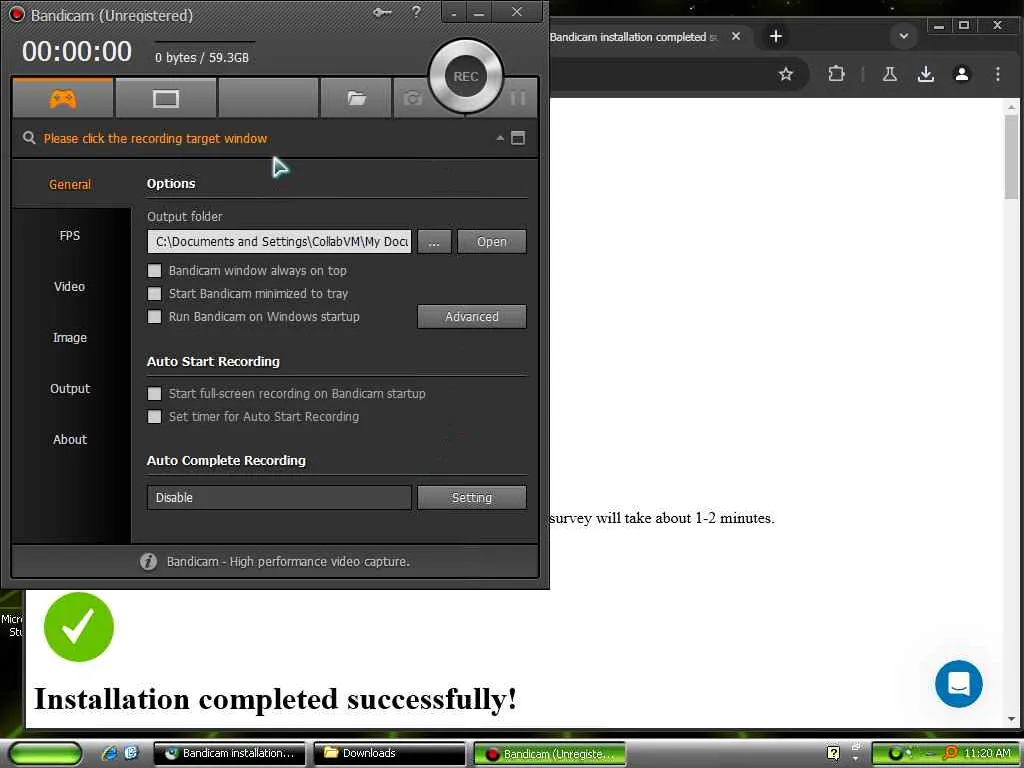Open new tab with plus button in Chrome
Image resolution: width=1024 pixels, height=768 pixels.
(x=776, y=36)
